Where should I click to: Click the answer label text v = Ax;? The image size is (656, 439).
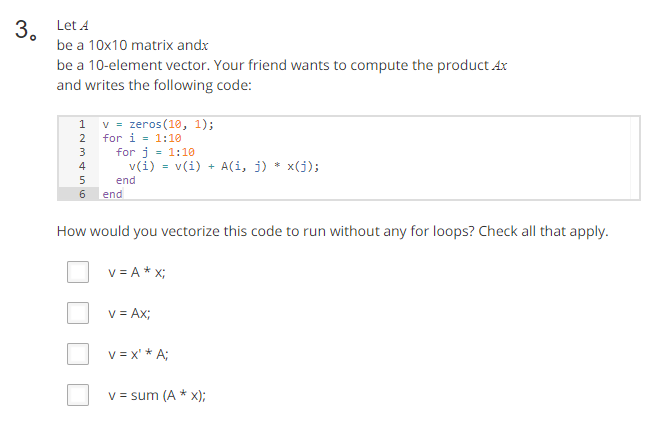129,313
